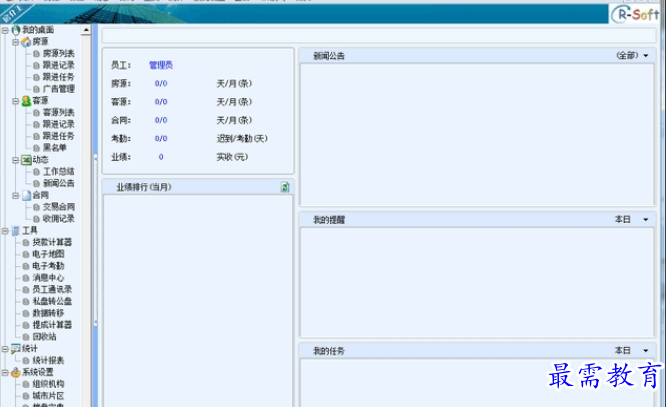Collapse the 合同 tree branch

tap(15, 196)
